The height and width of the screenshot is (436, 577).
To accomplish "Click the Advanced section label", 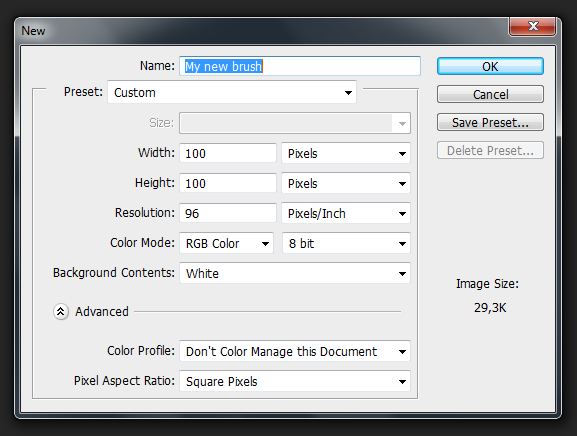I will click(102, 312).
